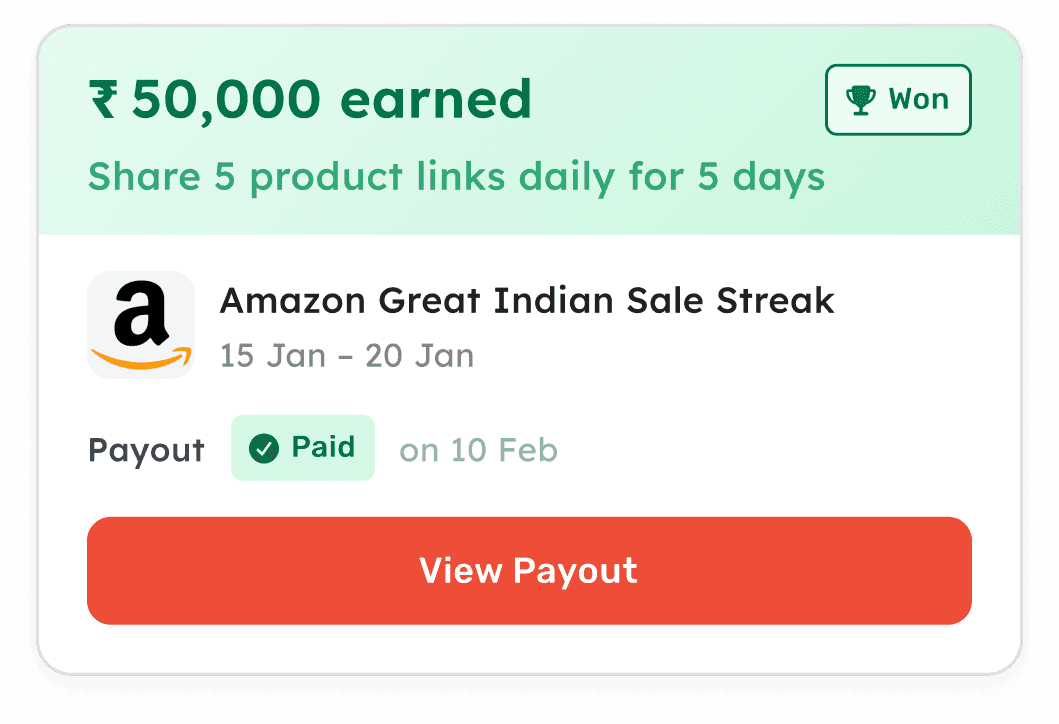The height and width of the screenshot is (724, 1059).
Task: Select the 'Won' label text in badge
Action: (918, 99)
